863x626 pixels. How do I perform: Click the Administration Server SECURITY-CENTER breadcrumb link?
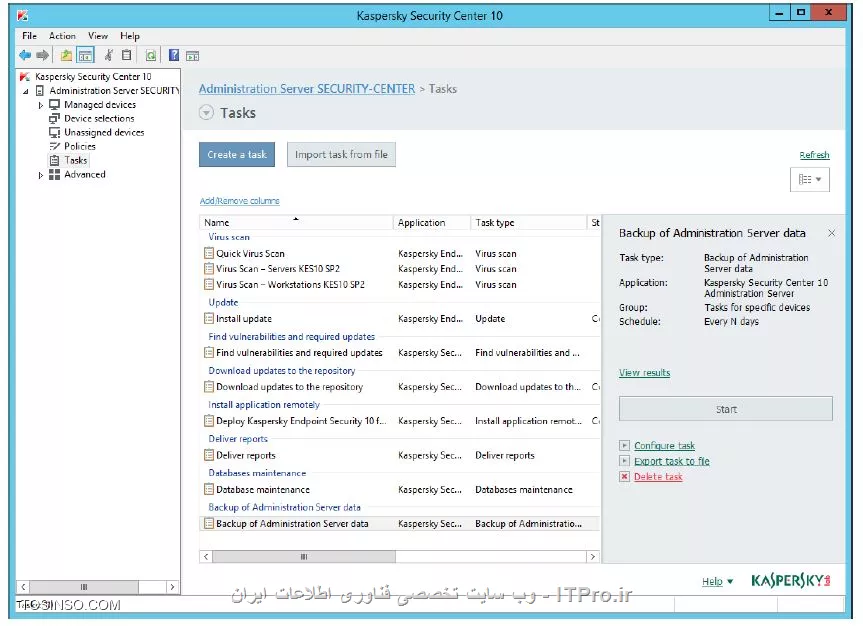tap(307, 89)
